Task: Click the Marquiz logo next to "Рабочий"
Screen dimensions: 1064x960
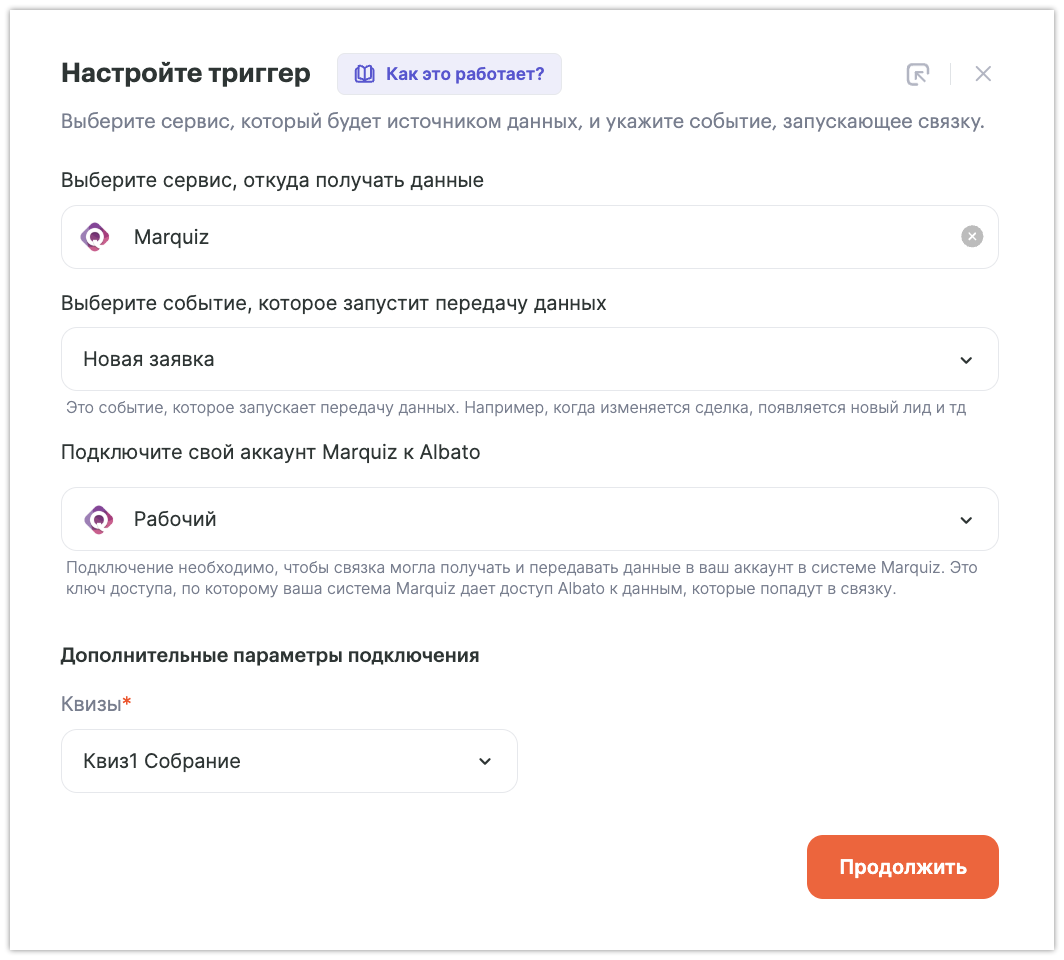Action: click(98, 519)
